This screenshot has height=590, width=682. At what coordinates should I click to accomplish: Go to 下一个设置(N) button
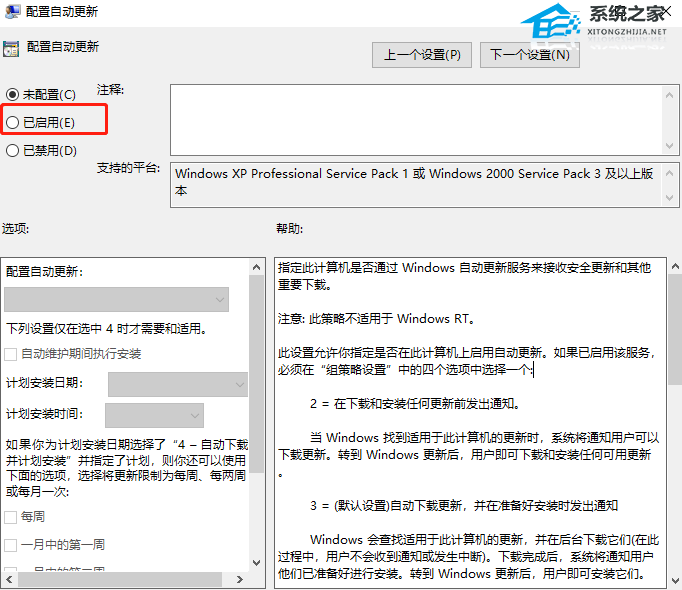click(530, 55)
